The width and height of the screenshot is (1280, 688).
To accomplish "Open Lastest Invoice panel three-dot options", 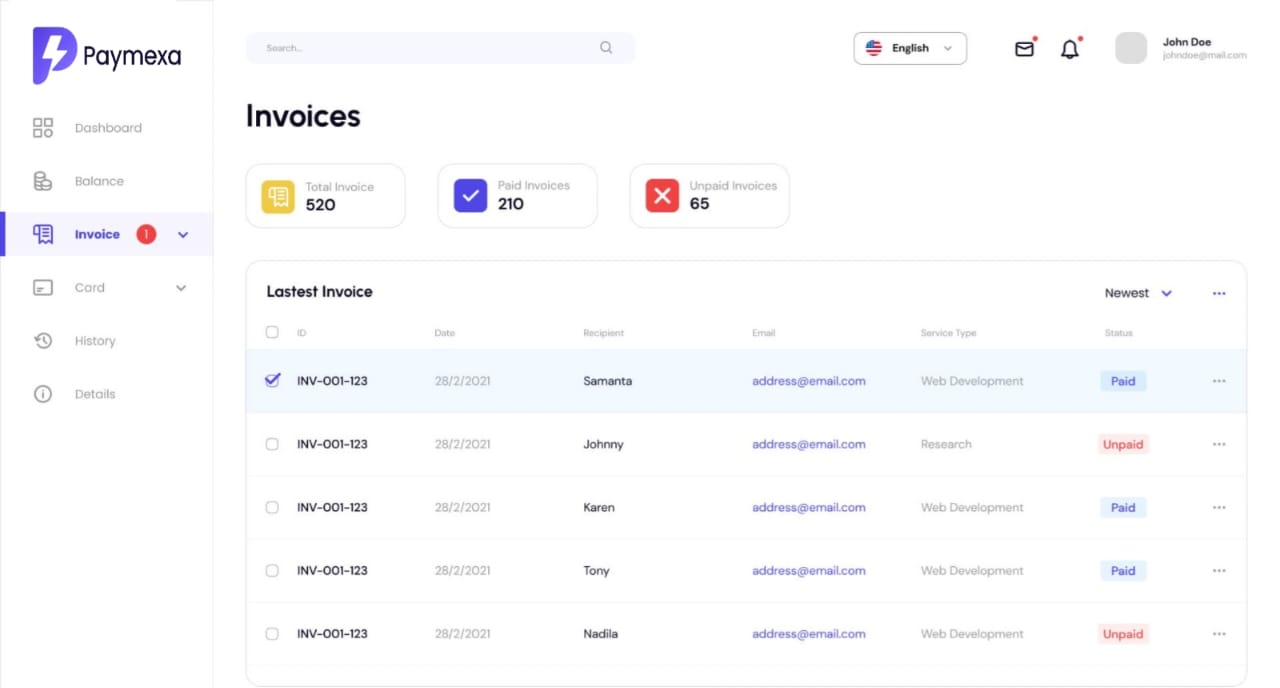I will (1218, 293).
